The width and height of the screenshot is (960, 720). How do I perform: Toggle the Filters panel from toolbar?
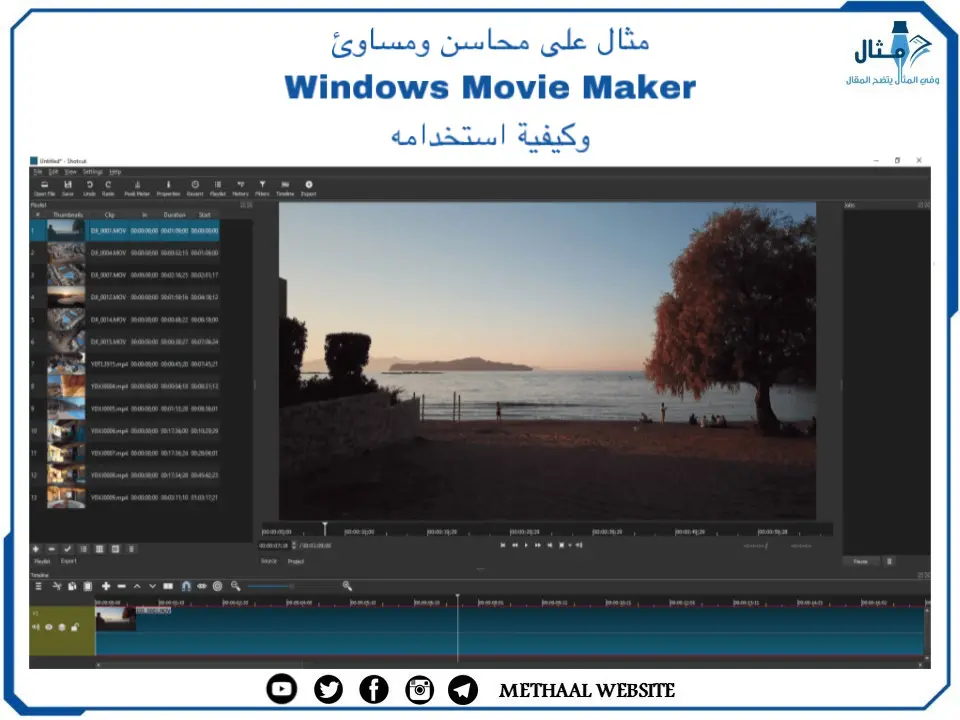tap(262, 188)
